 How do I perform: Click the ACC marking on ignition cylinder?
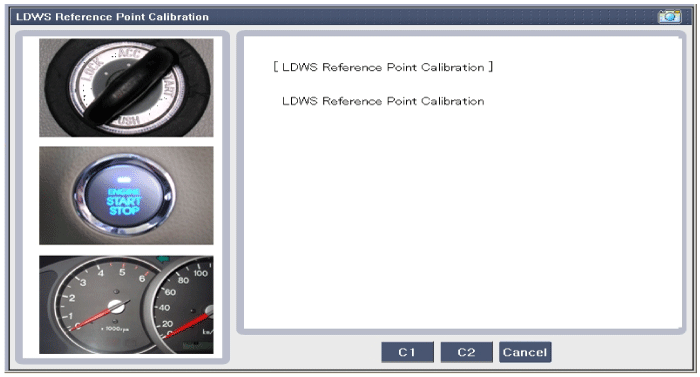pos(129,54)
